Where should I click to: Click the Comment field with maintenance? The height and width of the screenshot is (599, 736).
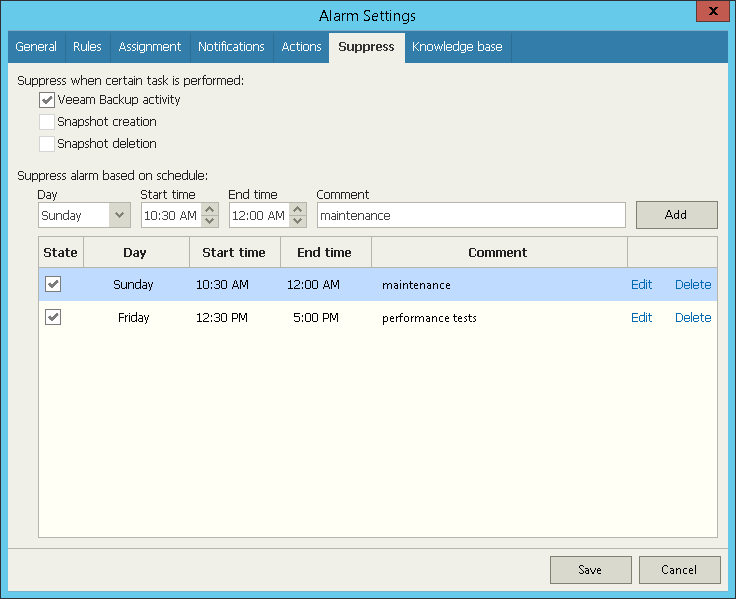point(471,215)
